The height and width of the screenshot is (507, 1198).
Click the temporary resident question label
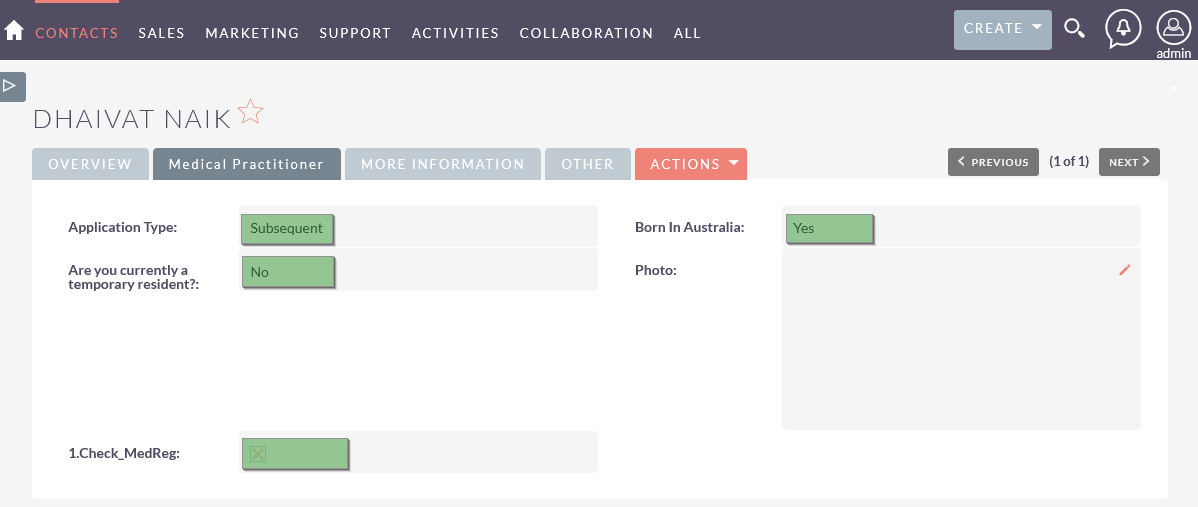(134, 277)
